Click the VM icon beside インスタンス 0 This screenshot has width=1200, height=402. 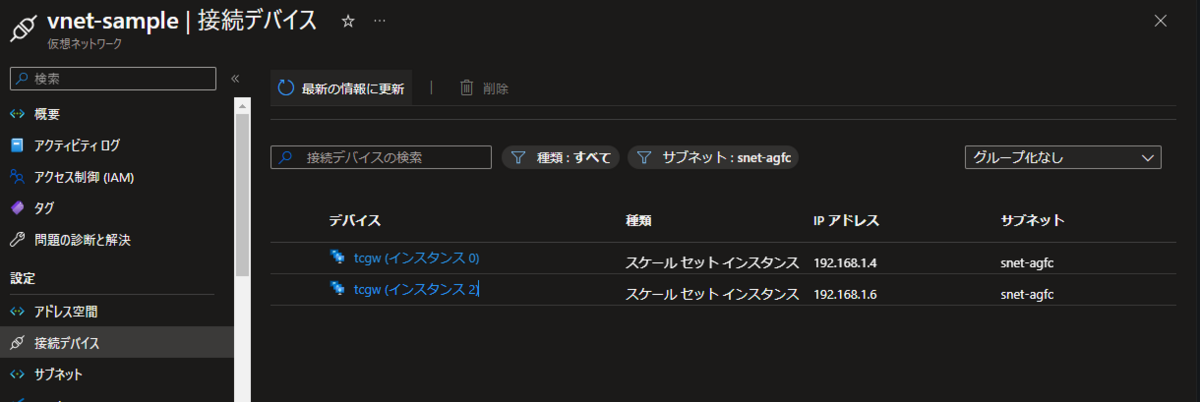click(x=337, y=257)
